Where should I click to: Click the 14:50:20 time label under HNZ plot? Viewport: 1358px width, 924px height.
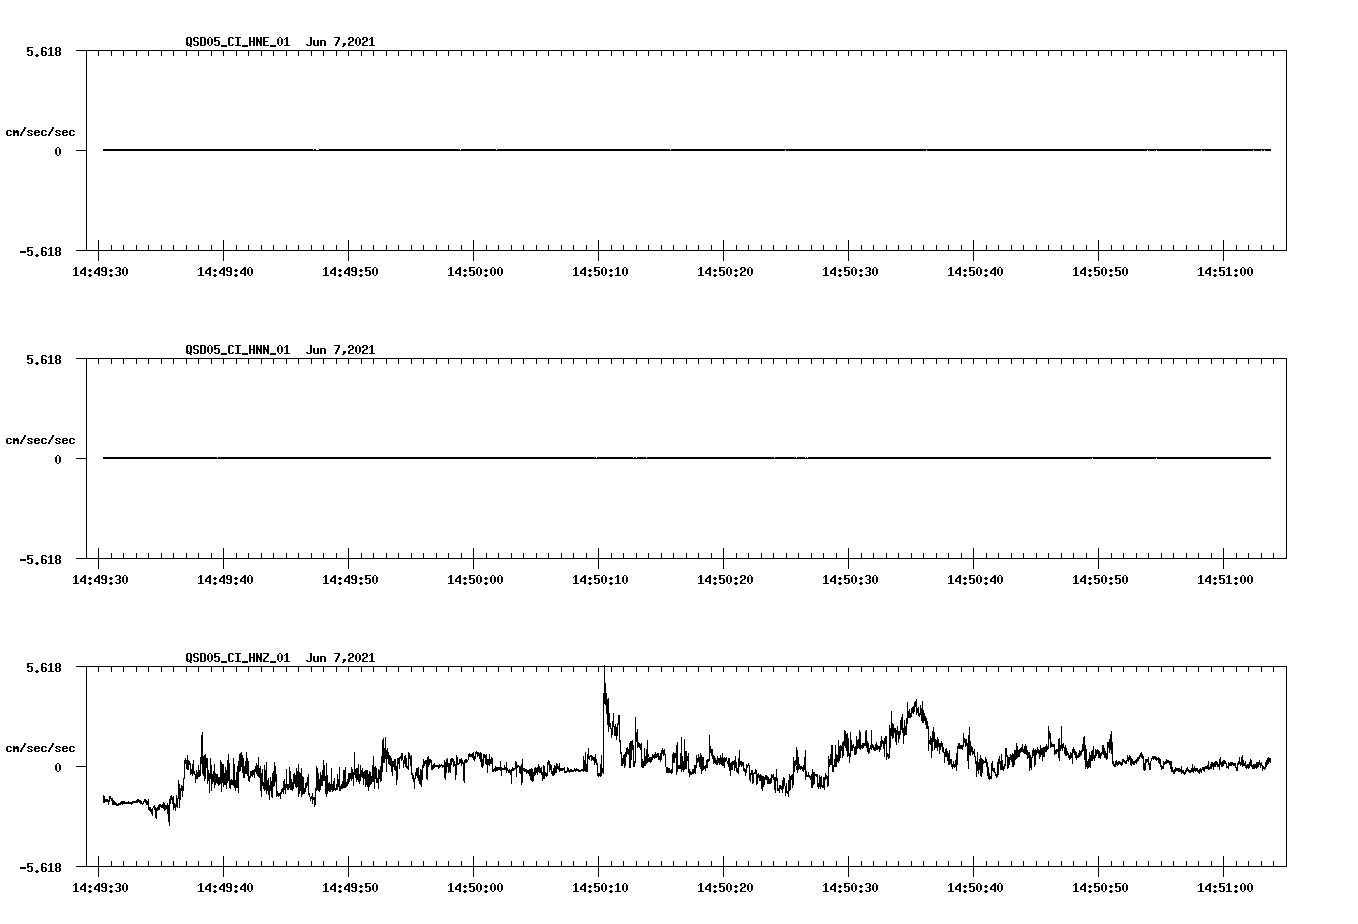725,888
